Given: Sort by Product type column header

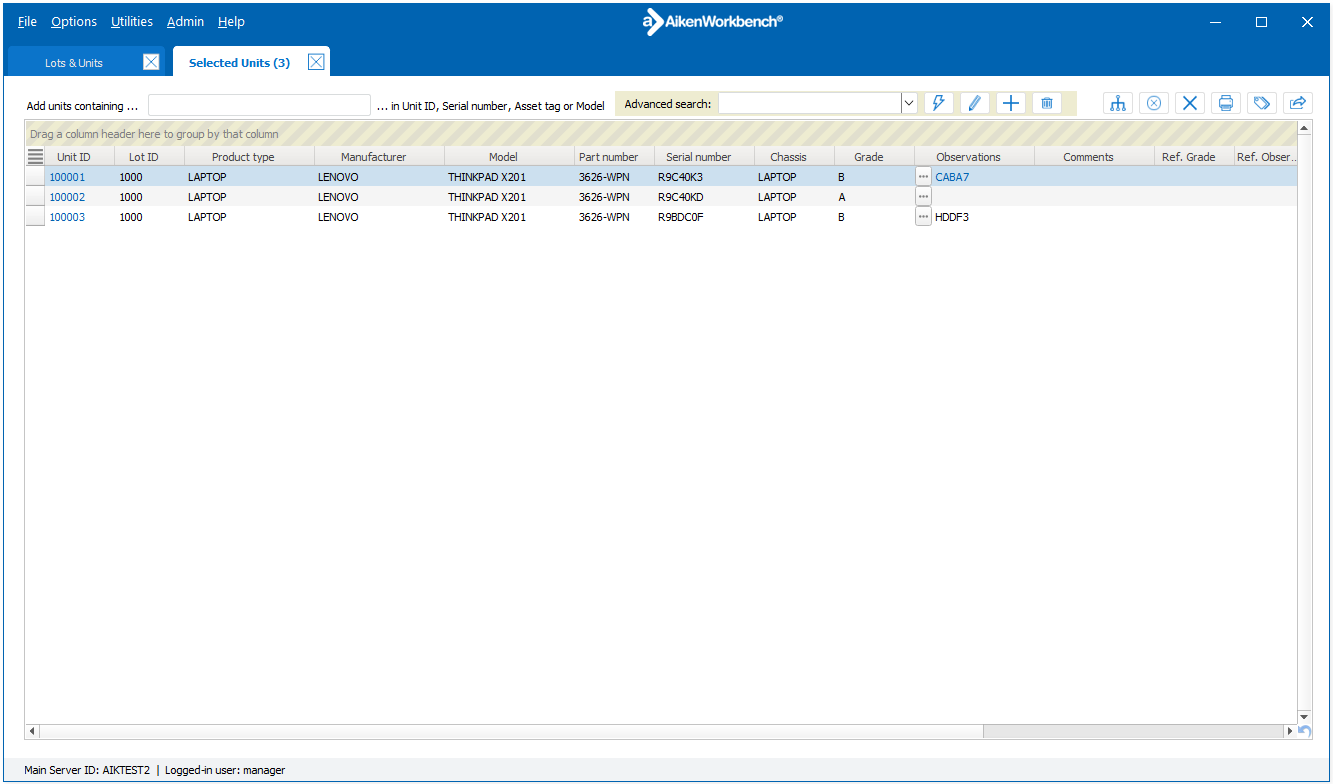Looking at the screenshot, I should pos(249,157).
